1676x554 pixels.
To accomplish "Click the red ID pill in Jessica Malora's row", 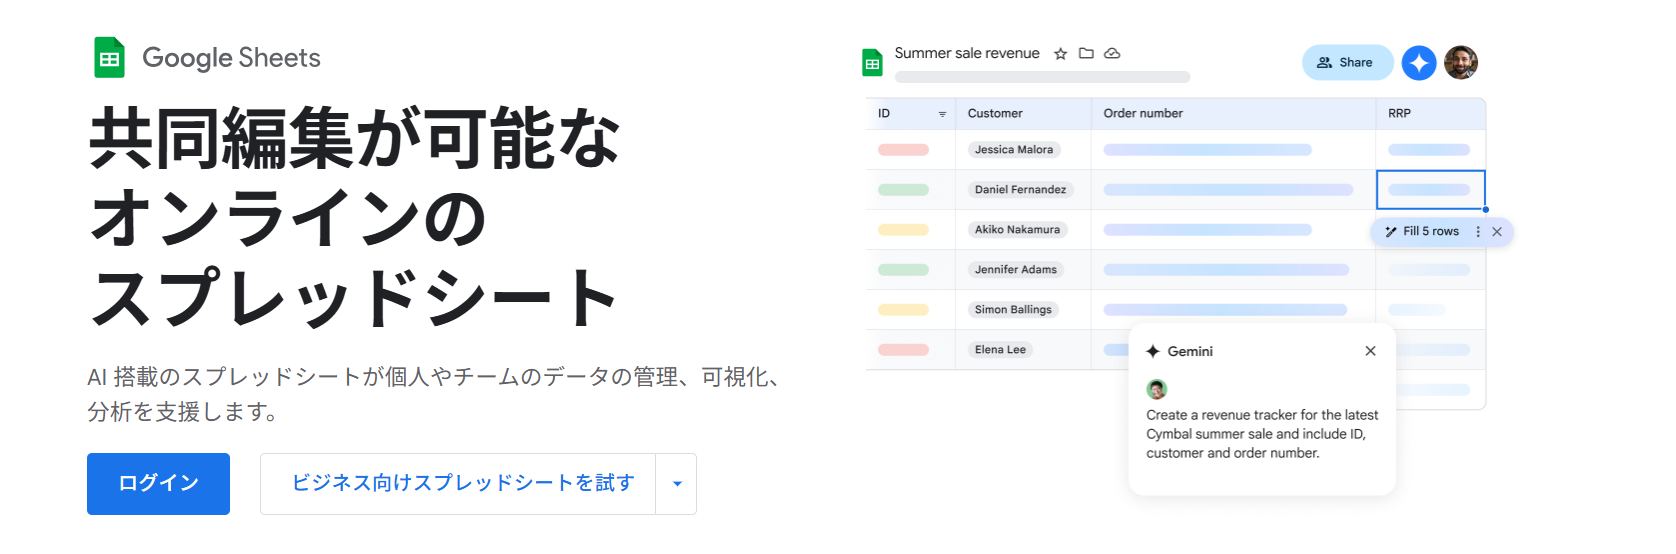I will coord(903,150).
